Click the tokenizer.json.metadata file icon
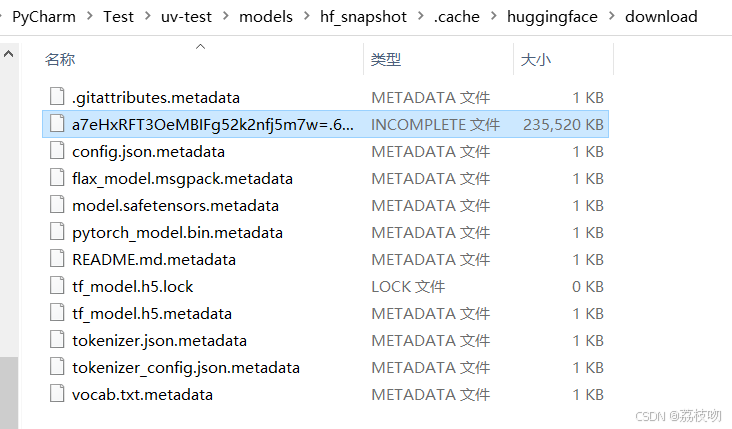 [57, 340]
